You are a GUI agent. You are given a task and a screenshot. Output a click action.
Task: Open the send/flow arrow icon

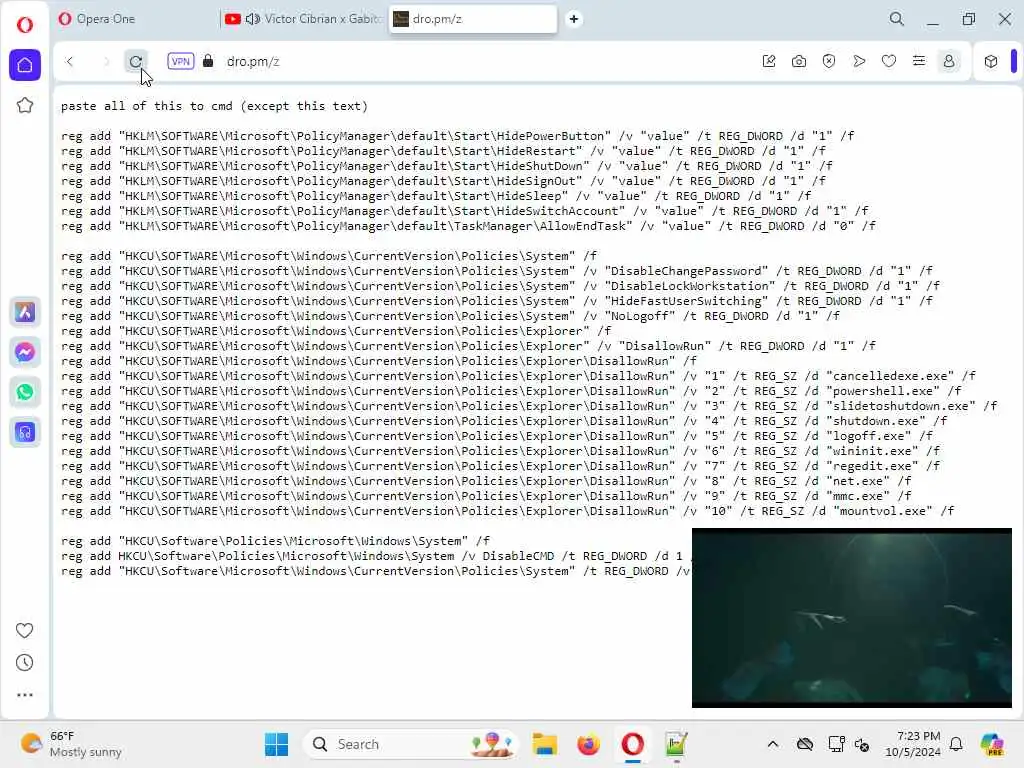[859, 61]
